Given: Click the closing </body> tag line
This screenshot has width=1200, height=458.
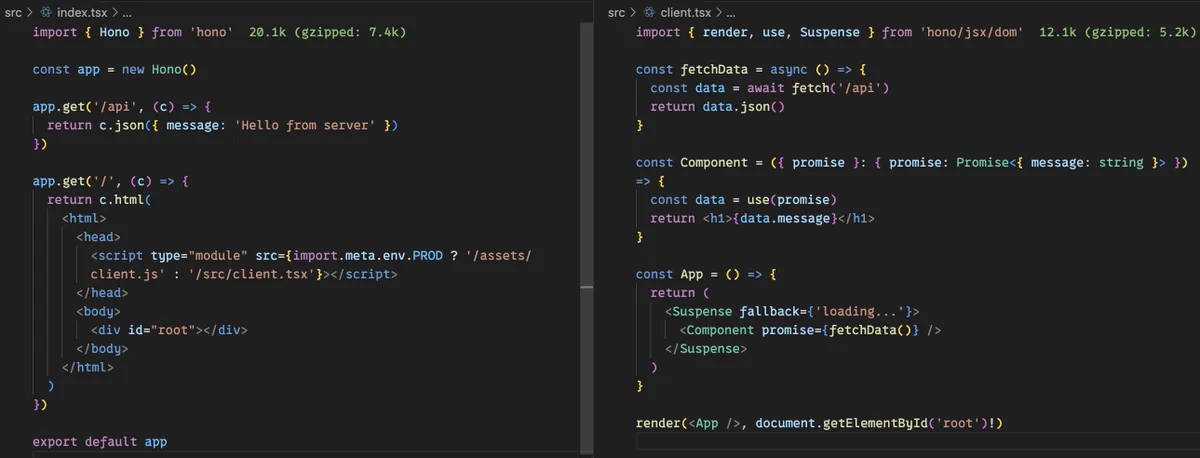Looking at the screenshot, I should point(102,348).
